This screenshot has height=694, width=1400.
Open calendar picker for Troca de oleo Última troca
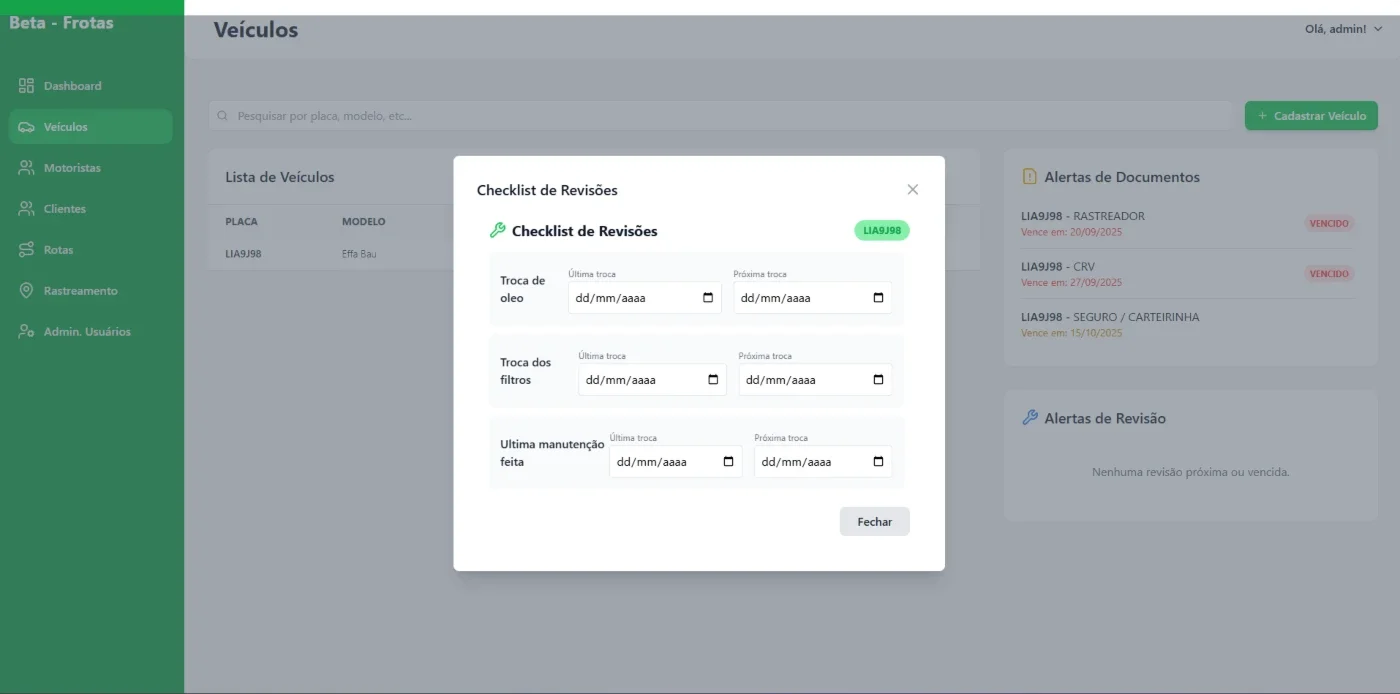[x=708, y=298]
